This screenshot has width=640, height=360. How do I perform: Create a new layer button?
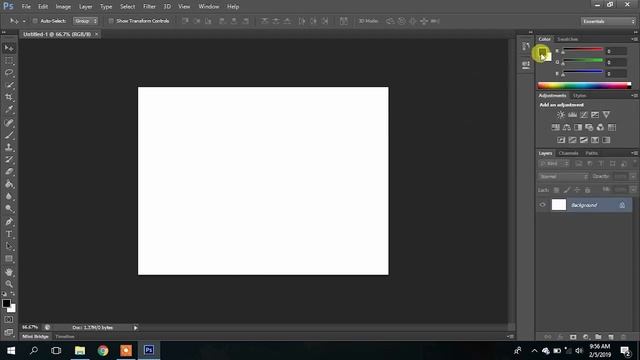[611, 337]
